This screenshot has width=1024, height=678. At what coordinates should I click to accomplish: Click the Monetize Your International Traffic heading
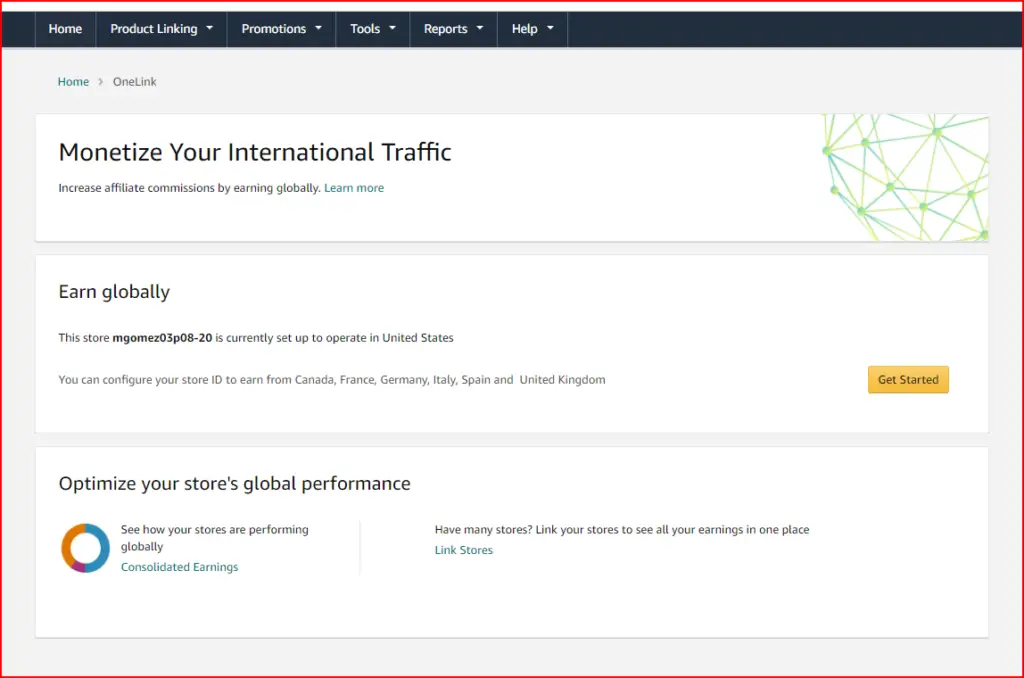(255, 152)
